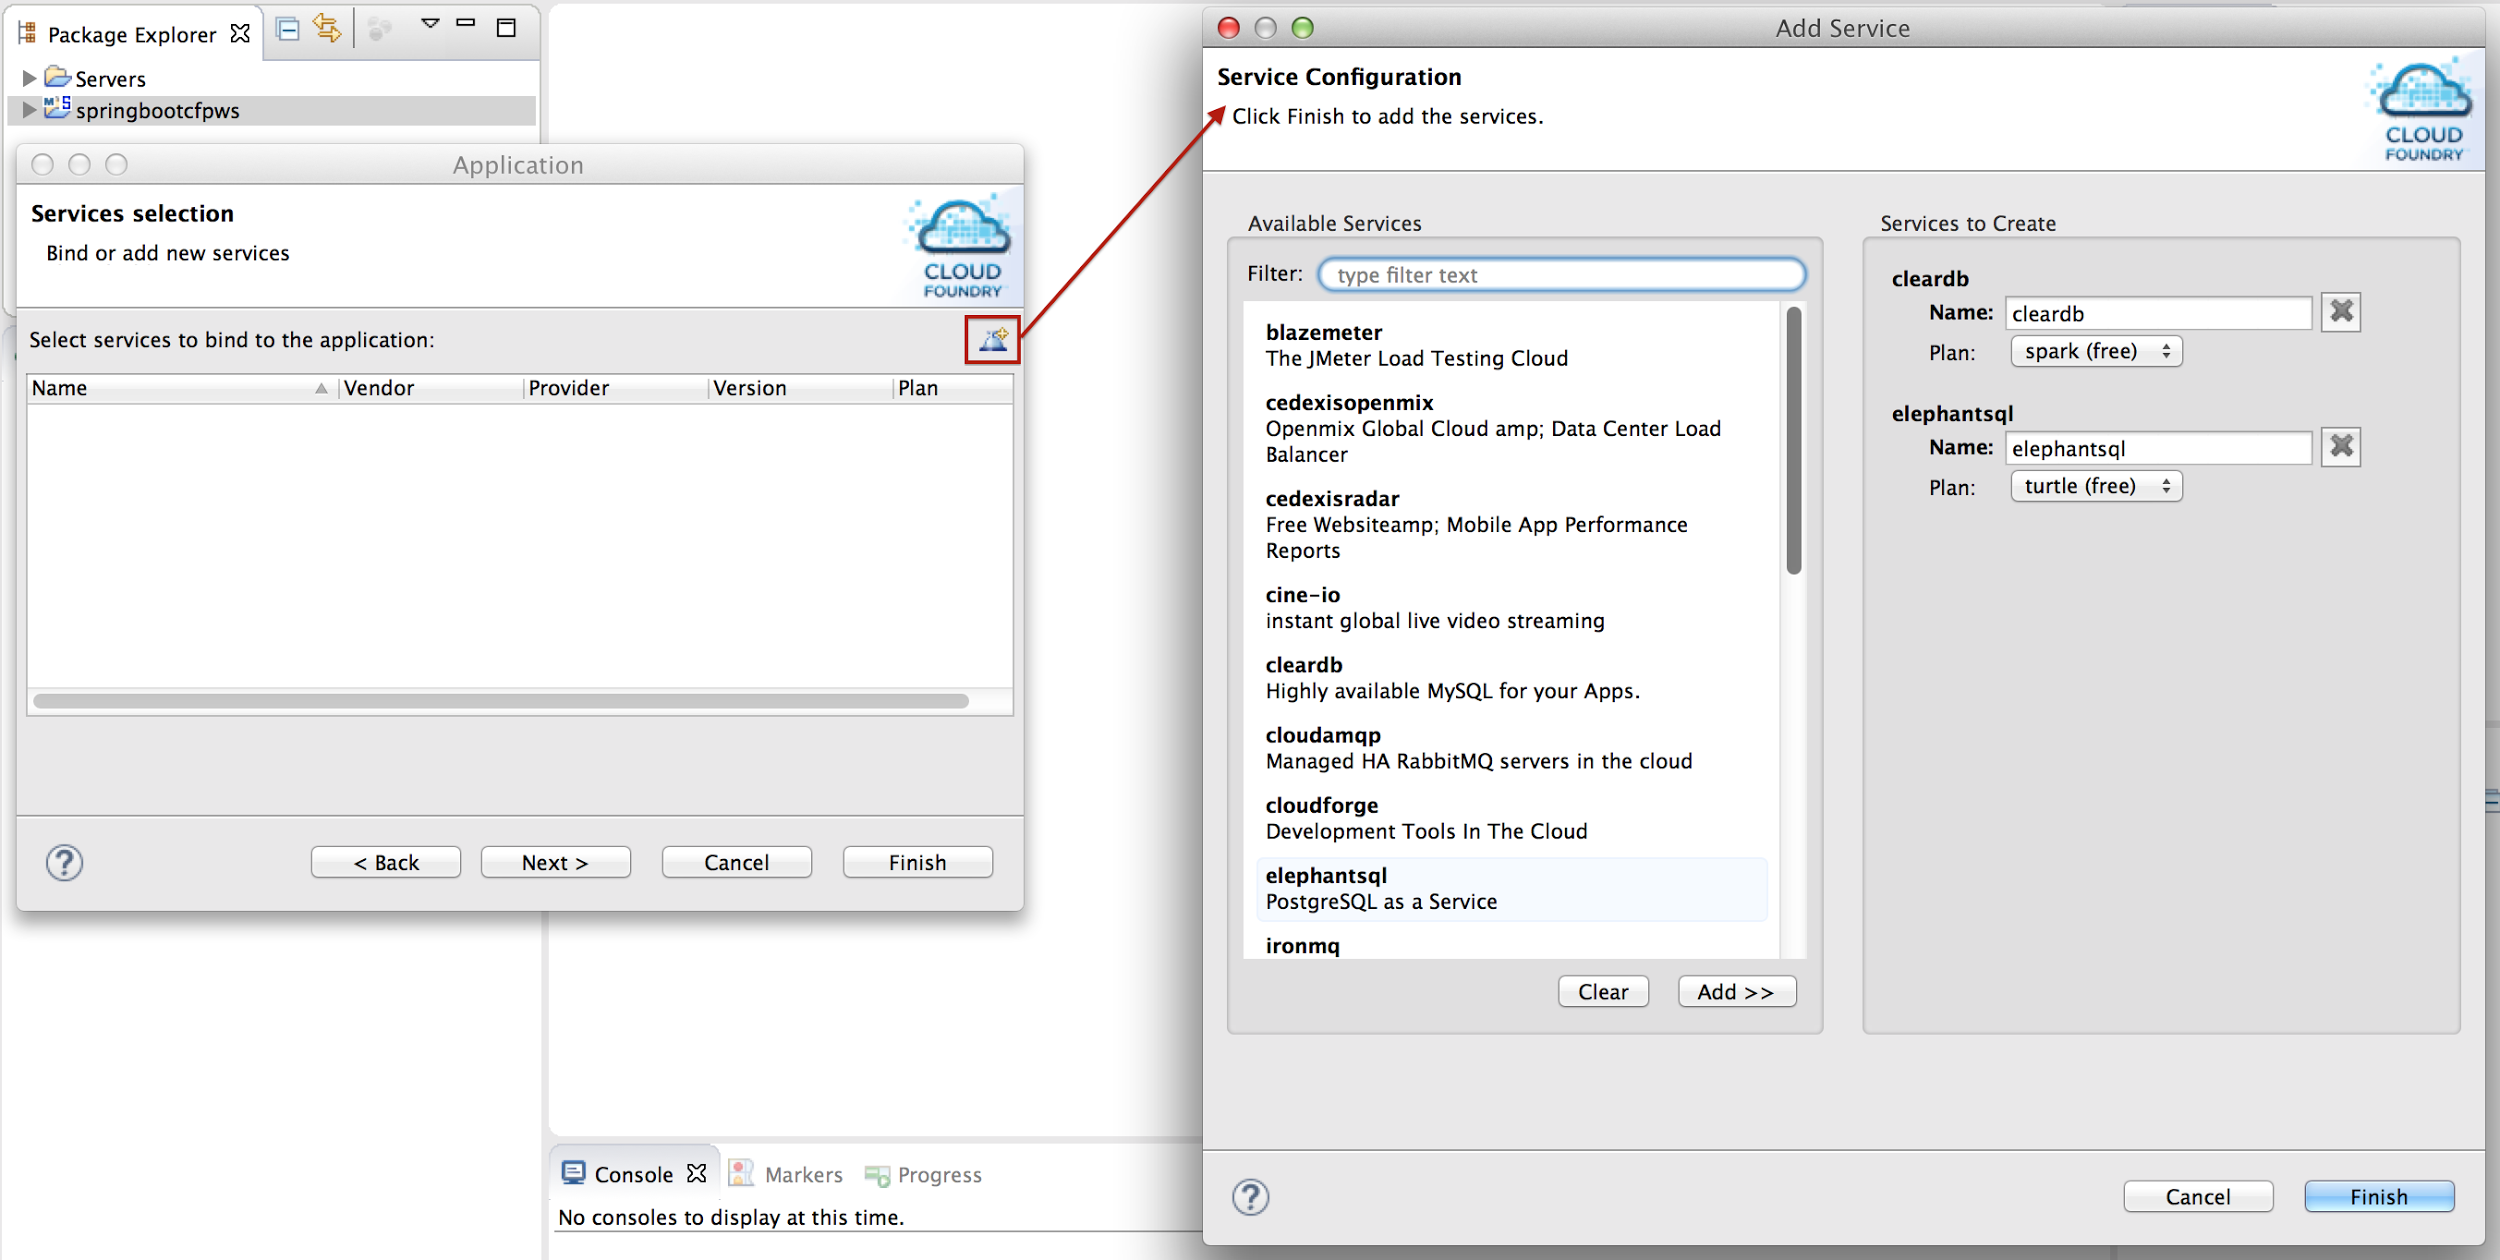Cancel the Add Service dialog

pos(2198,1197)
